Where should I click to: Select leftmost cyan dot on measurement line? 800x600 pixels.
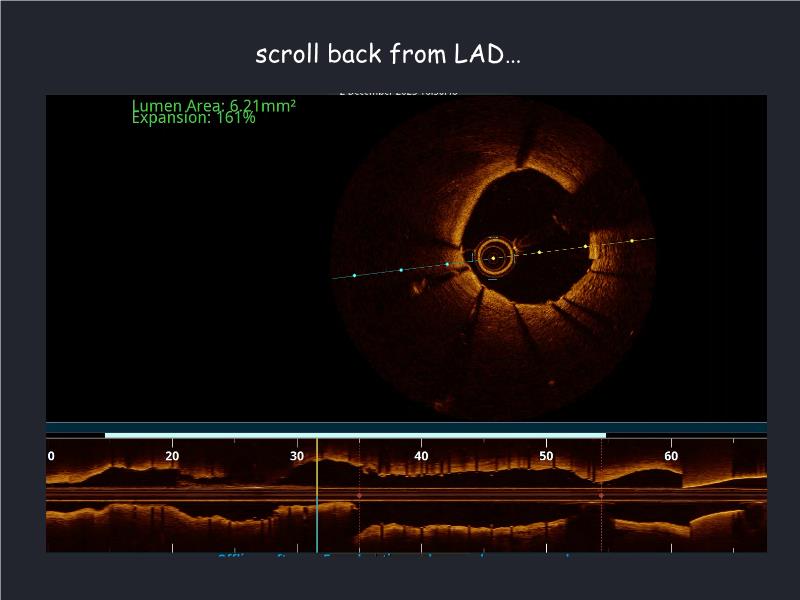pyautogui.click(x=354, y=275)
